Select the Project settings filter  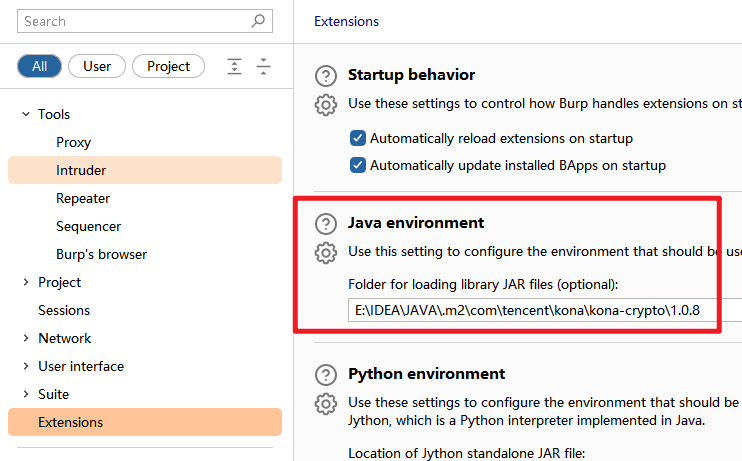click(x=168, y=66)
